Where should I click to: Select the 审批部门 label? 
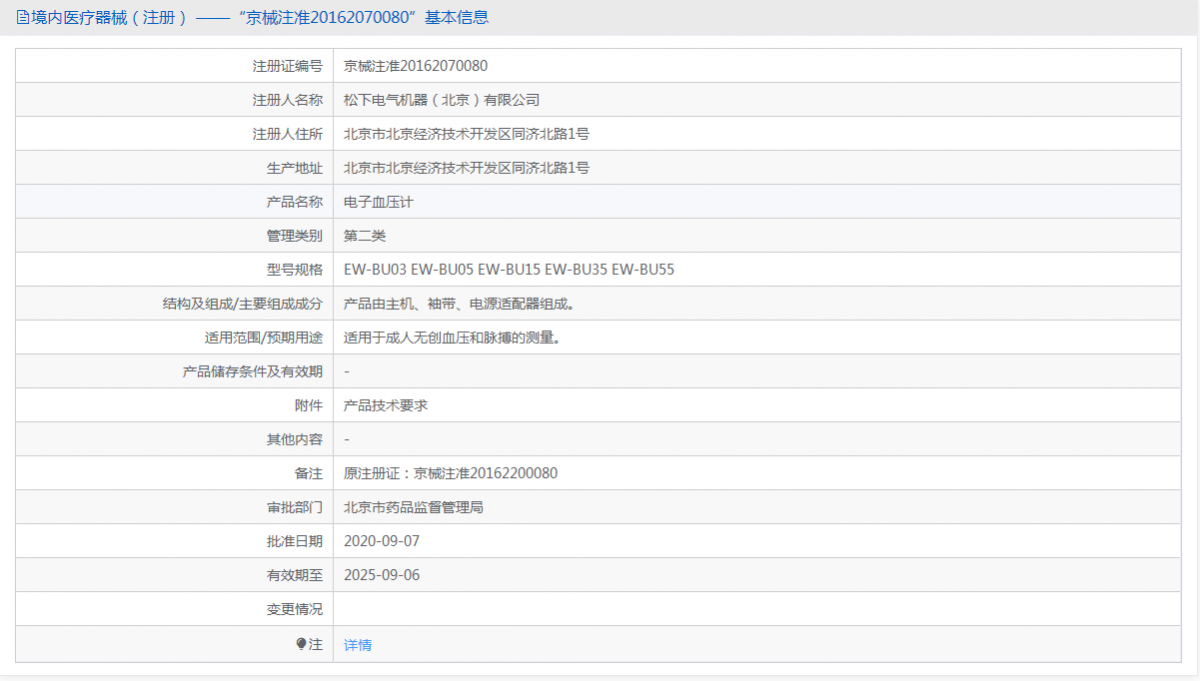click(x=295, y=508)
